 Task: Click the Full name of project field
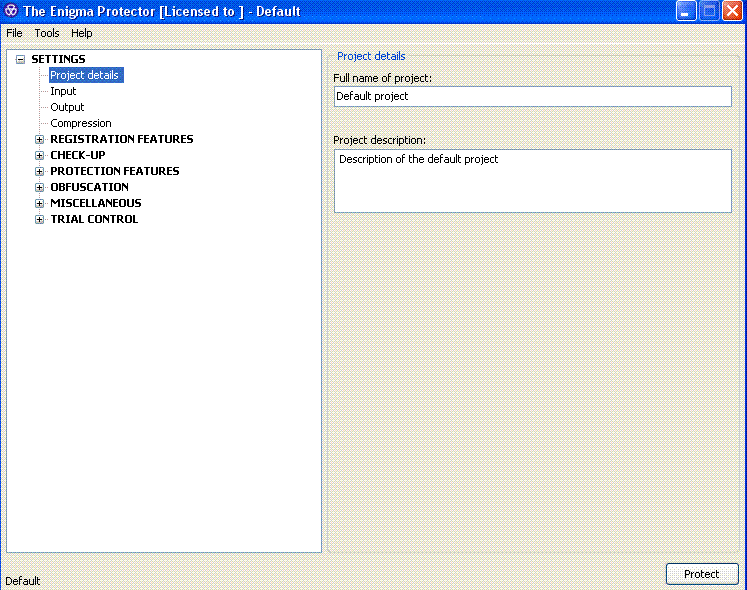point(533,96)
